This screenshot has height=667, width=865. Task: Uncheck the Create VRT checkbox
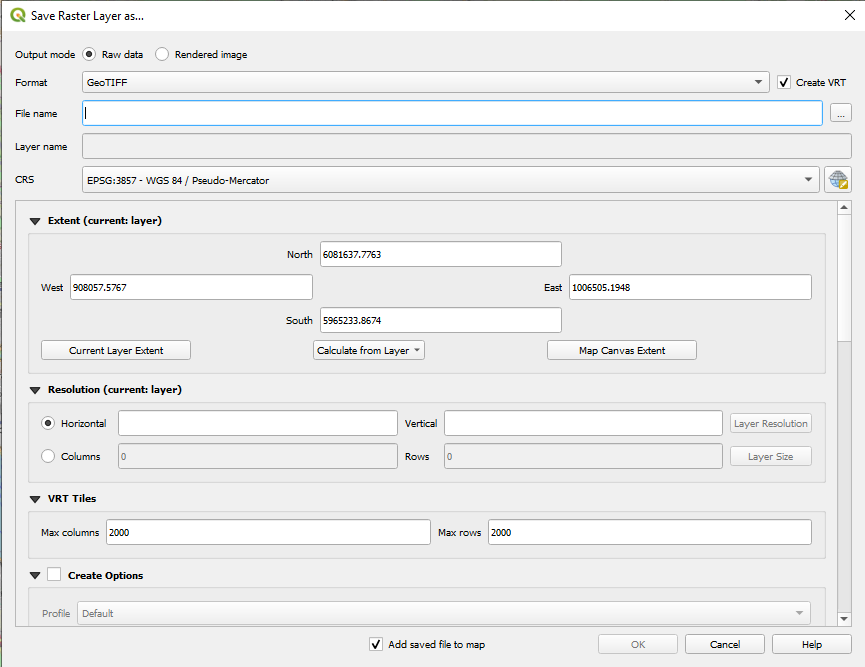[784, 82]
